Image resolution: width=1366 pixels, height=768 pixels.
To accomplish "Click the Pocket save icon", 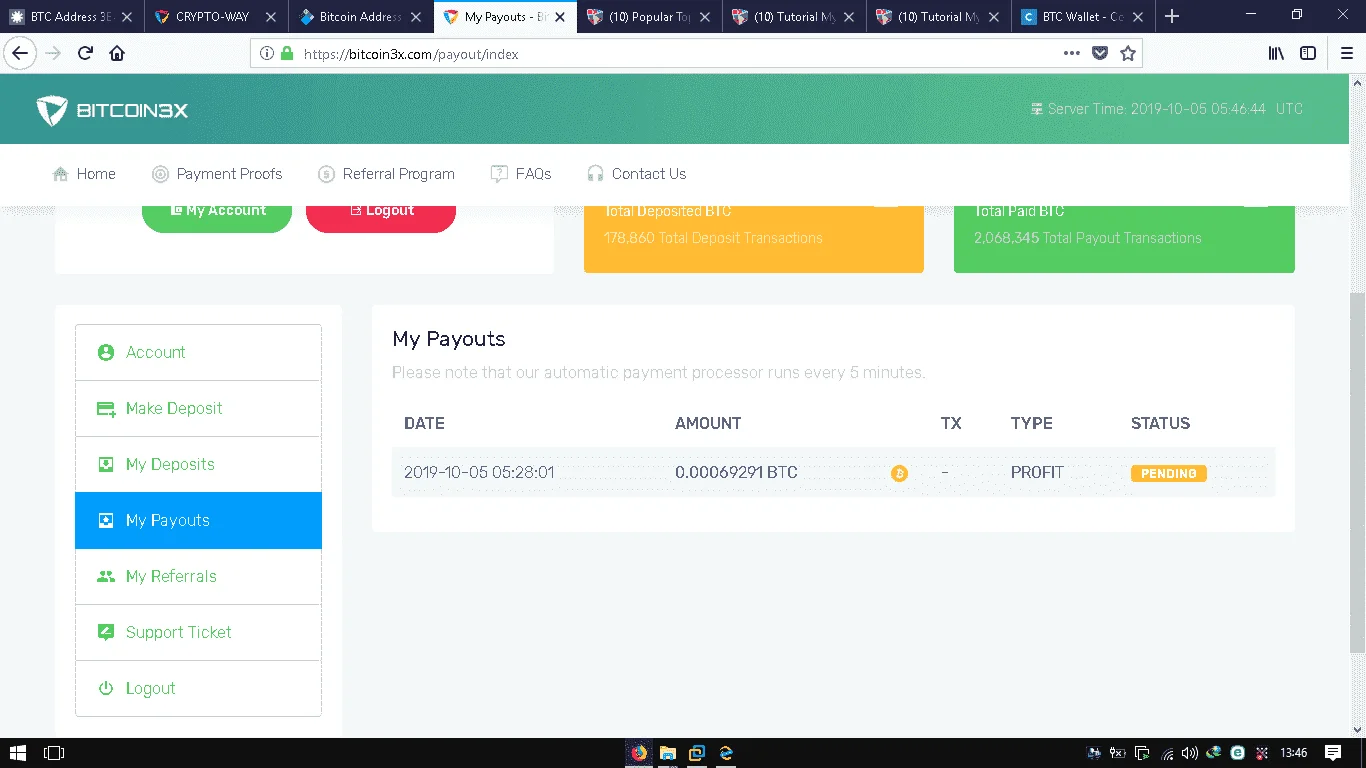I will (1100, 54).
